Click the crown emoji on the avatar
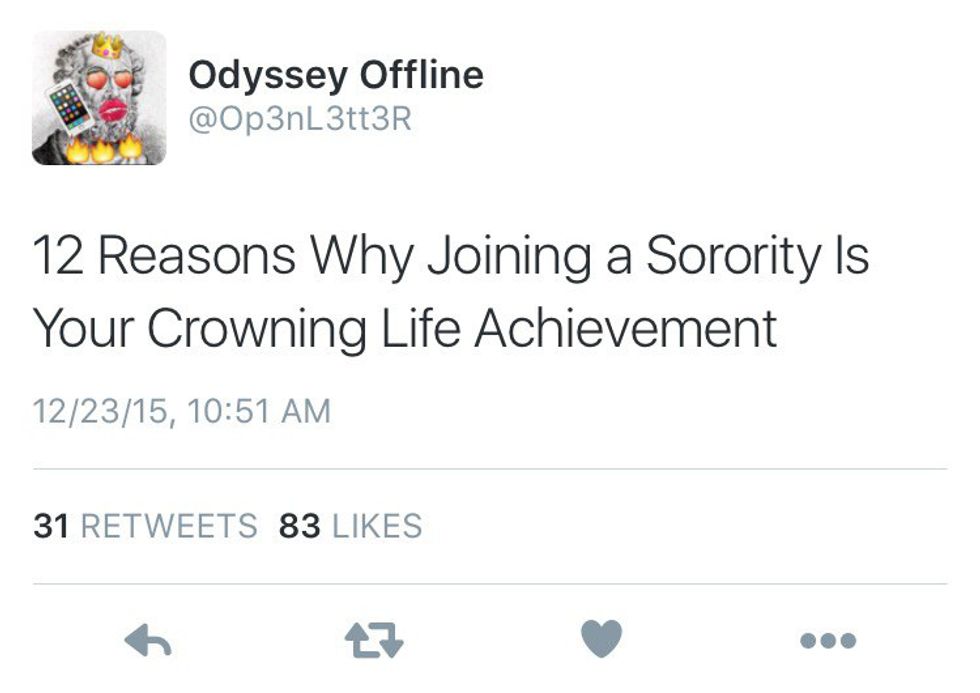 click(x=107, y=45)
